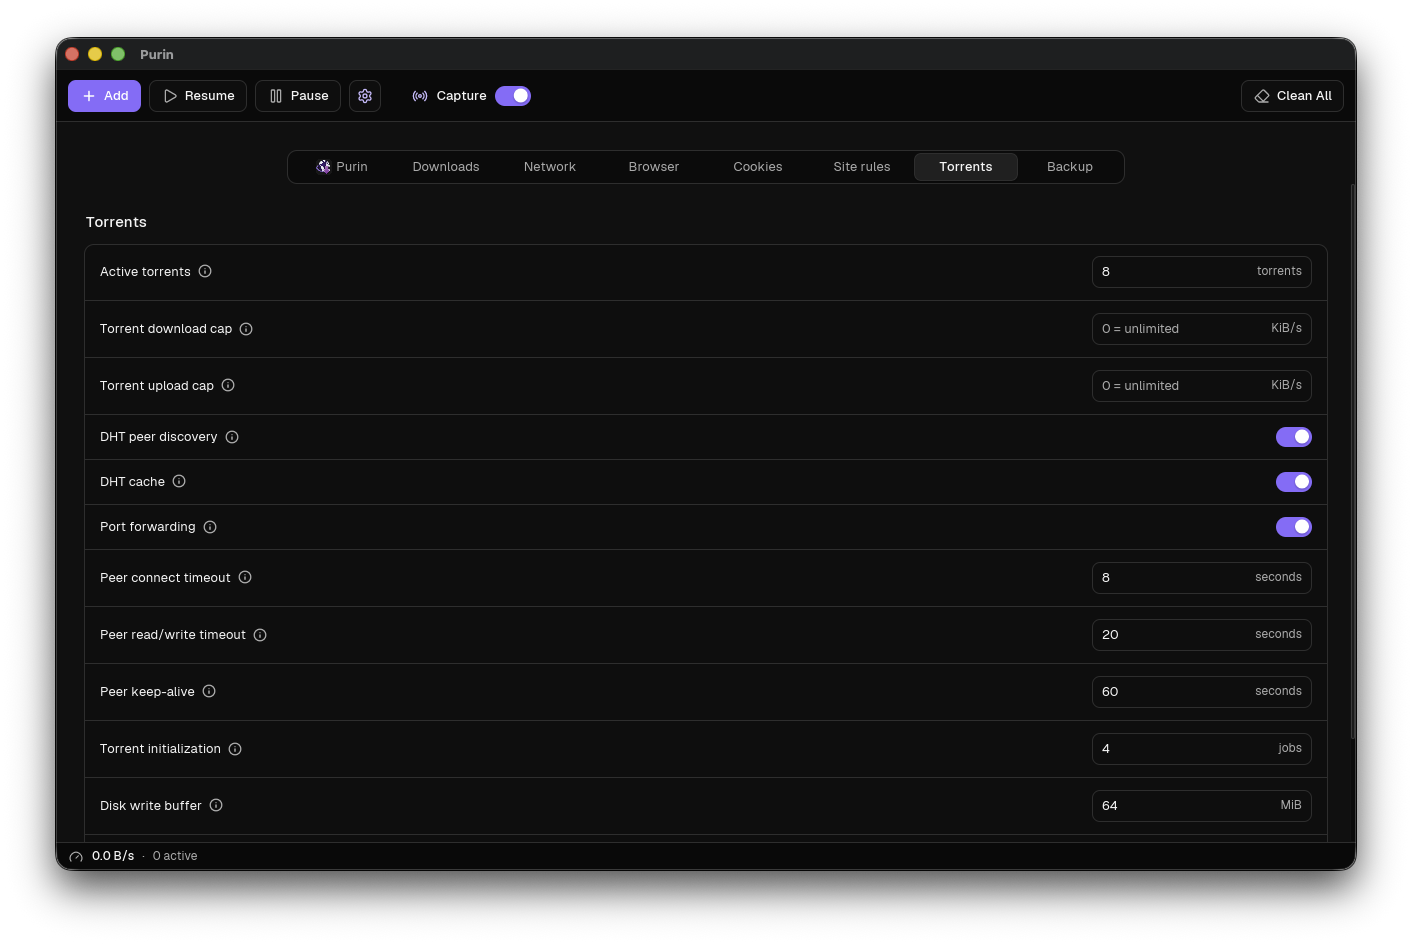Go to the Network tab
The width and height of the screenshot is (1412, 944).
[550, 167]
